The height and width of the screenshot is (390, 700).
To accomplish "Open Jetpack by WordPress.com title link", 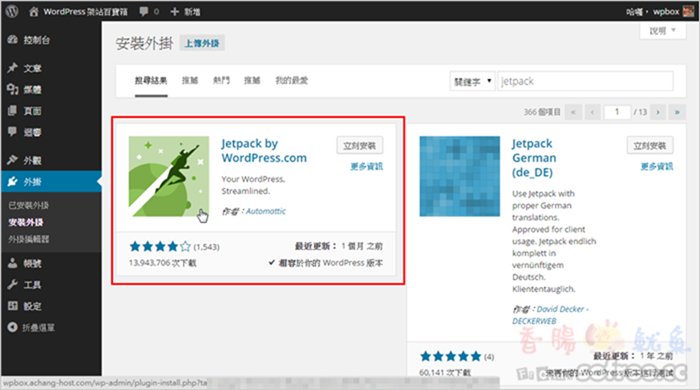I will click(264, 151).
